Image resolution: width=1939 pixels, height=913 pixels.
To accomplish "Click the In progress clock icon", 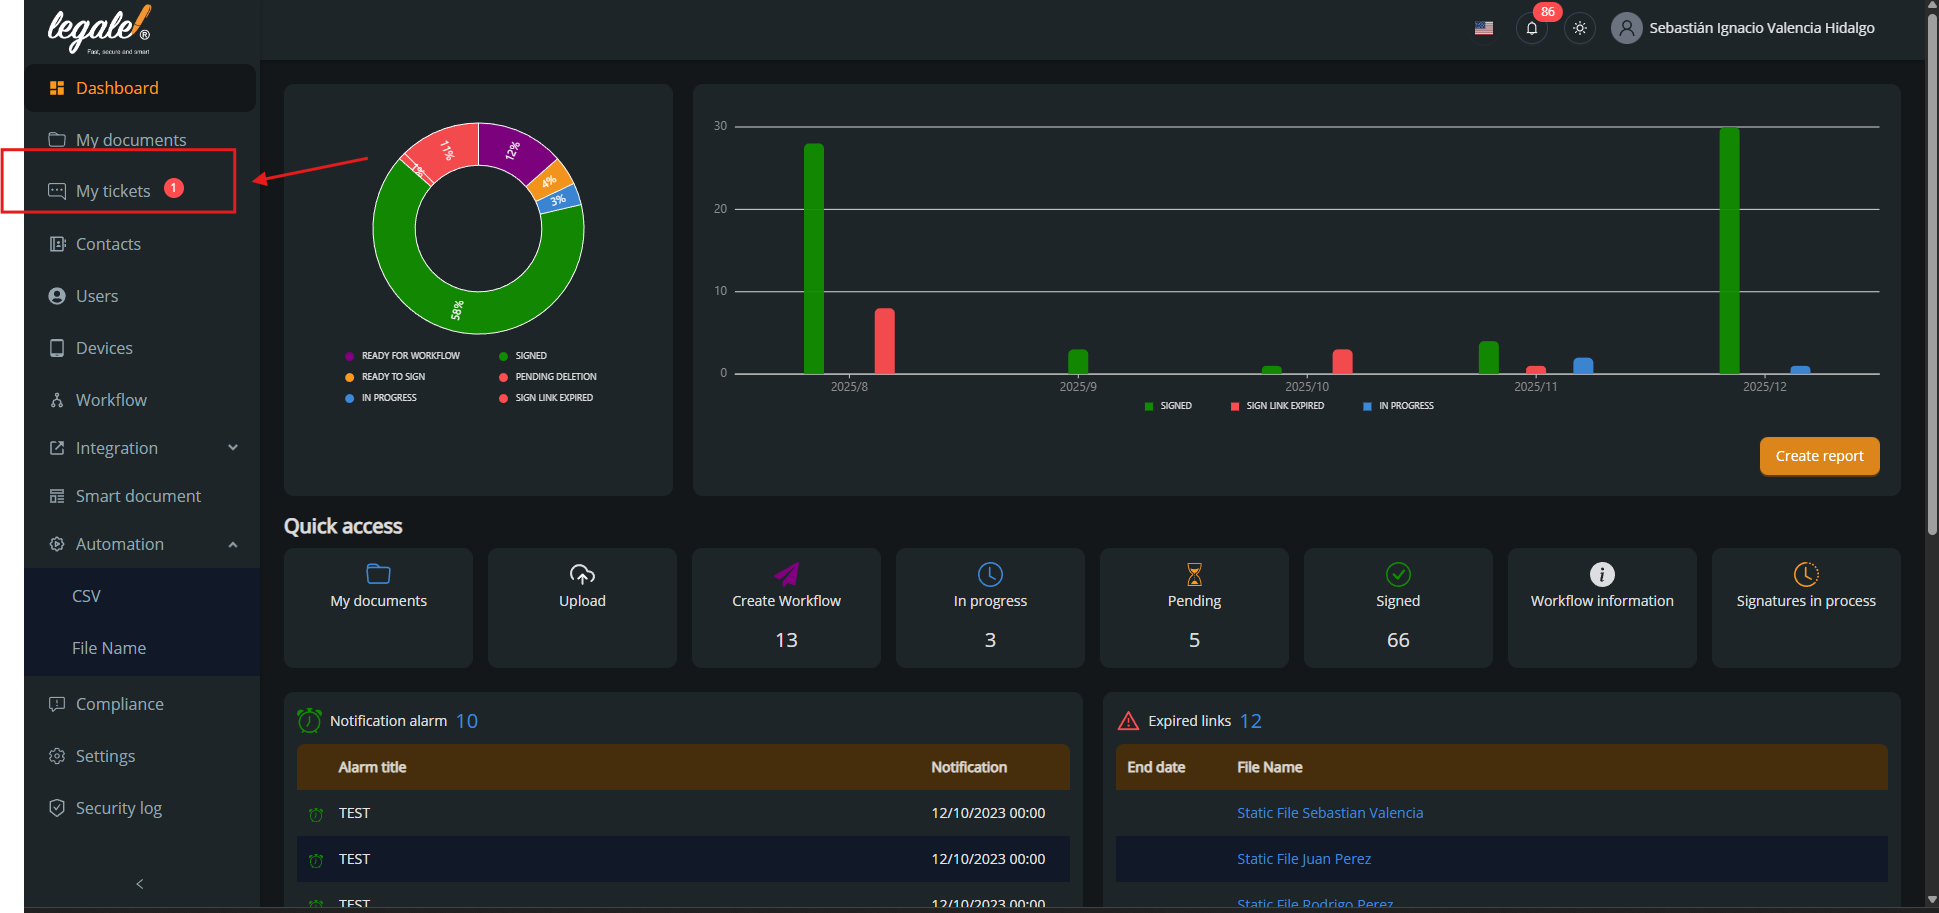I will [990, 574].
